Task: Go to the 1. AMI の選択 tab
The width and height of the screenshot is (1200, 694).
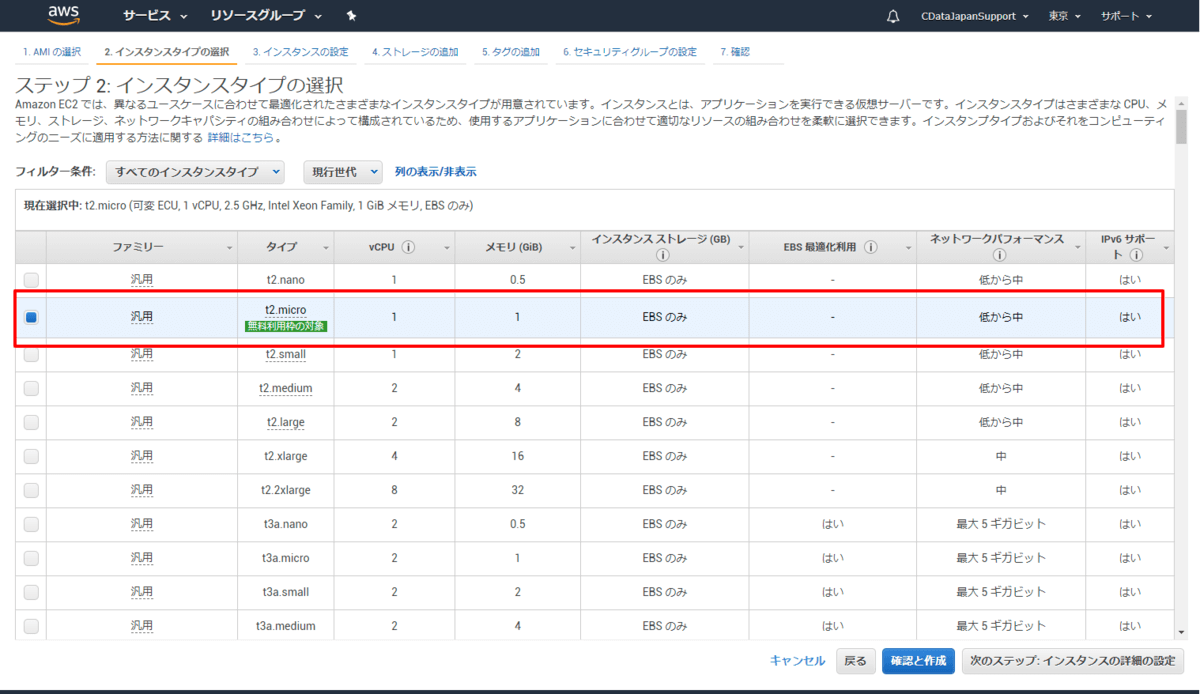Action: click(52, 51)
